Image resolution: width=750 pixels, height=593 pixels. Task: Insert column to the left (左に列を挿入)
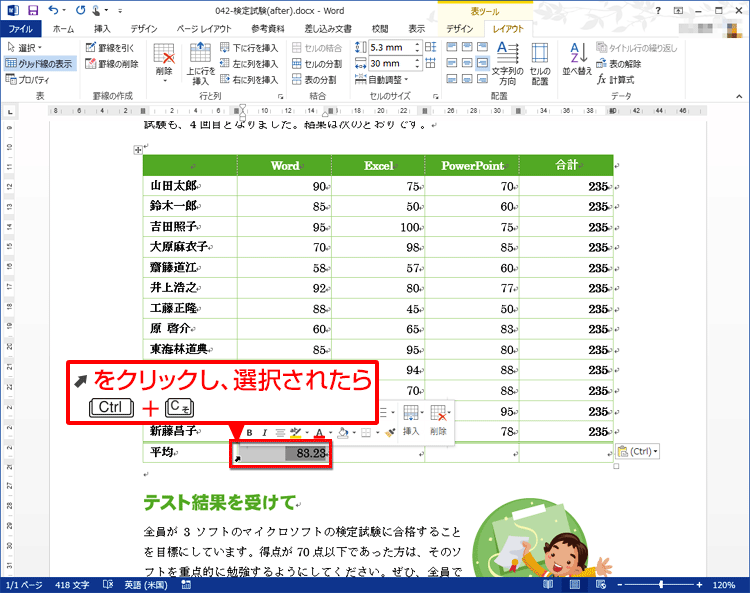coord(249,64)
